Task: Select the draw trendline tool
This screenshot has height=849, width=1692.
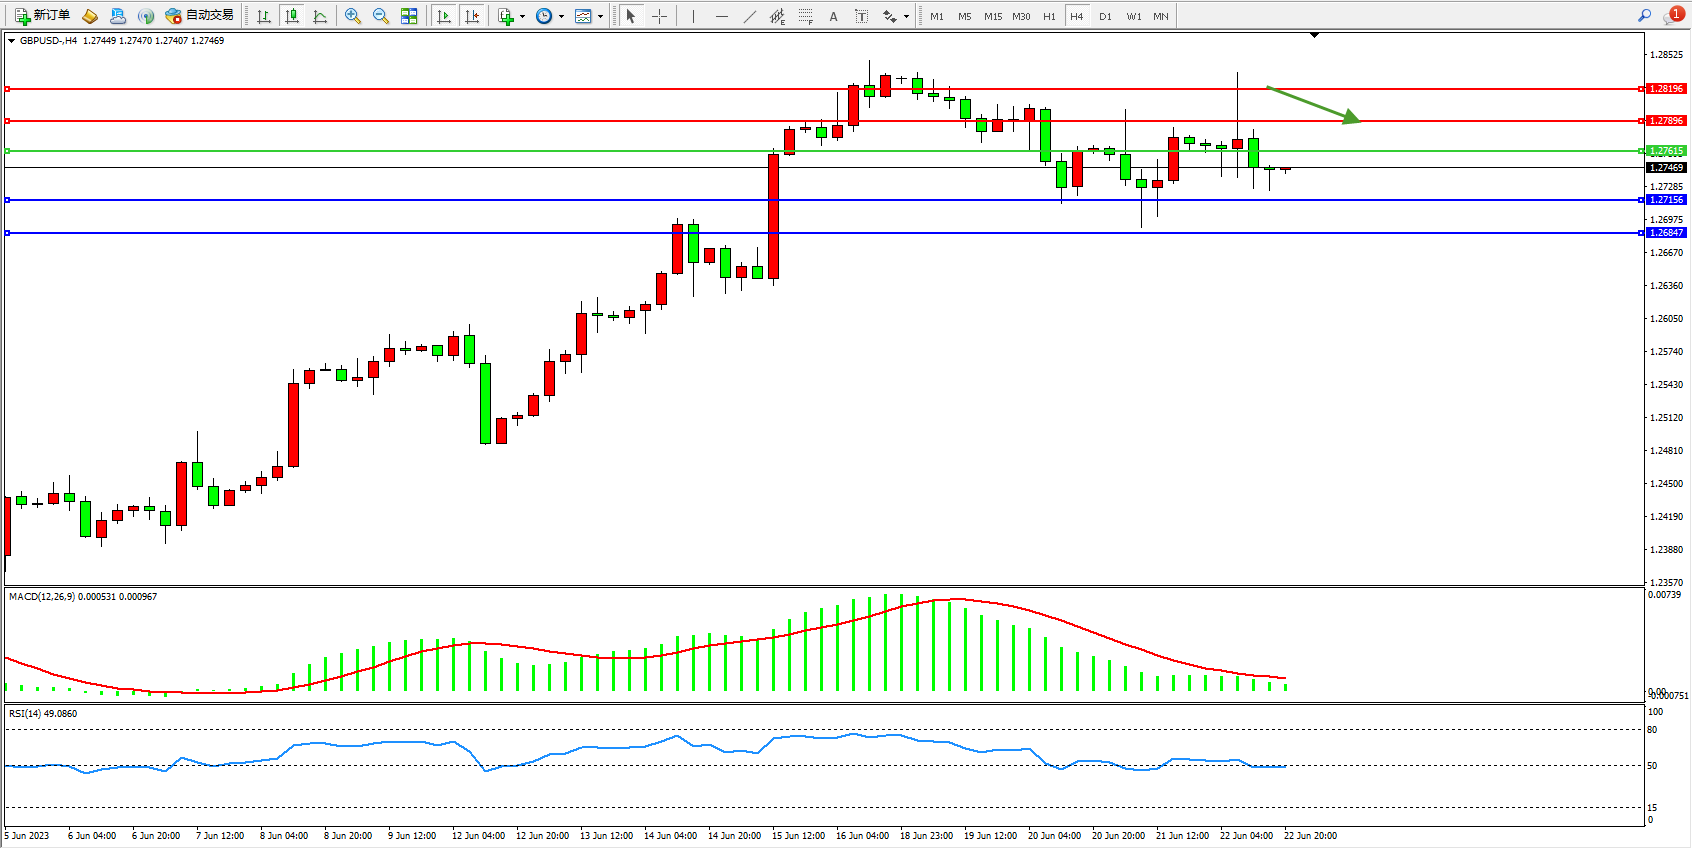Action: (750, 16)
